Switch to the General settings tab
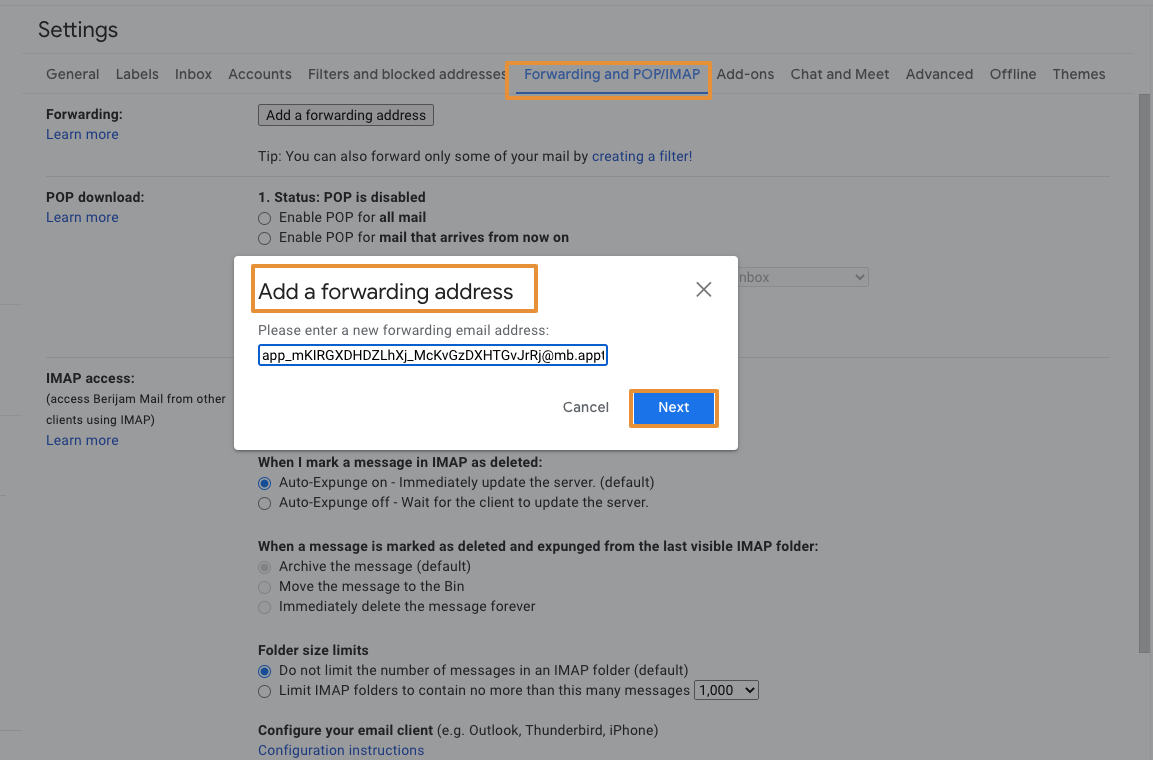The width and height of the screenshot is (1153, 760). tap(72, 74)
